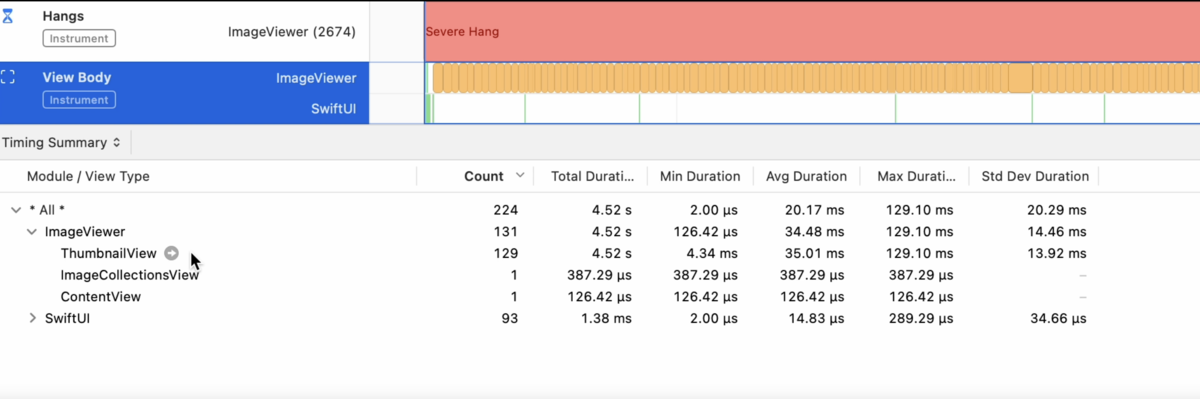Click the 34.66 µs std dev value

(x=1059, y=318)
